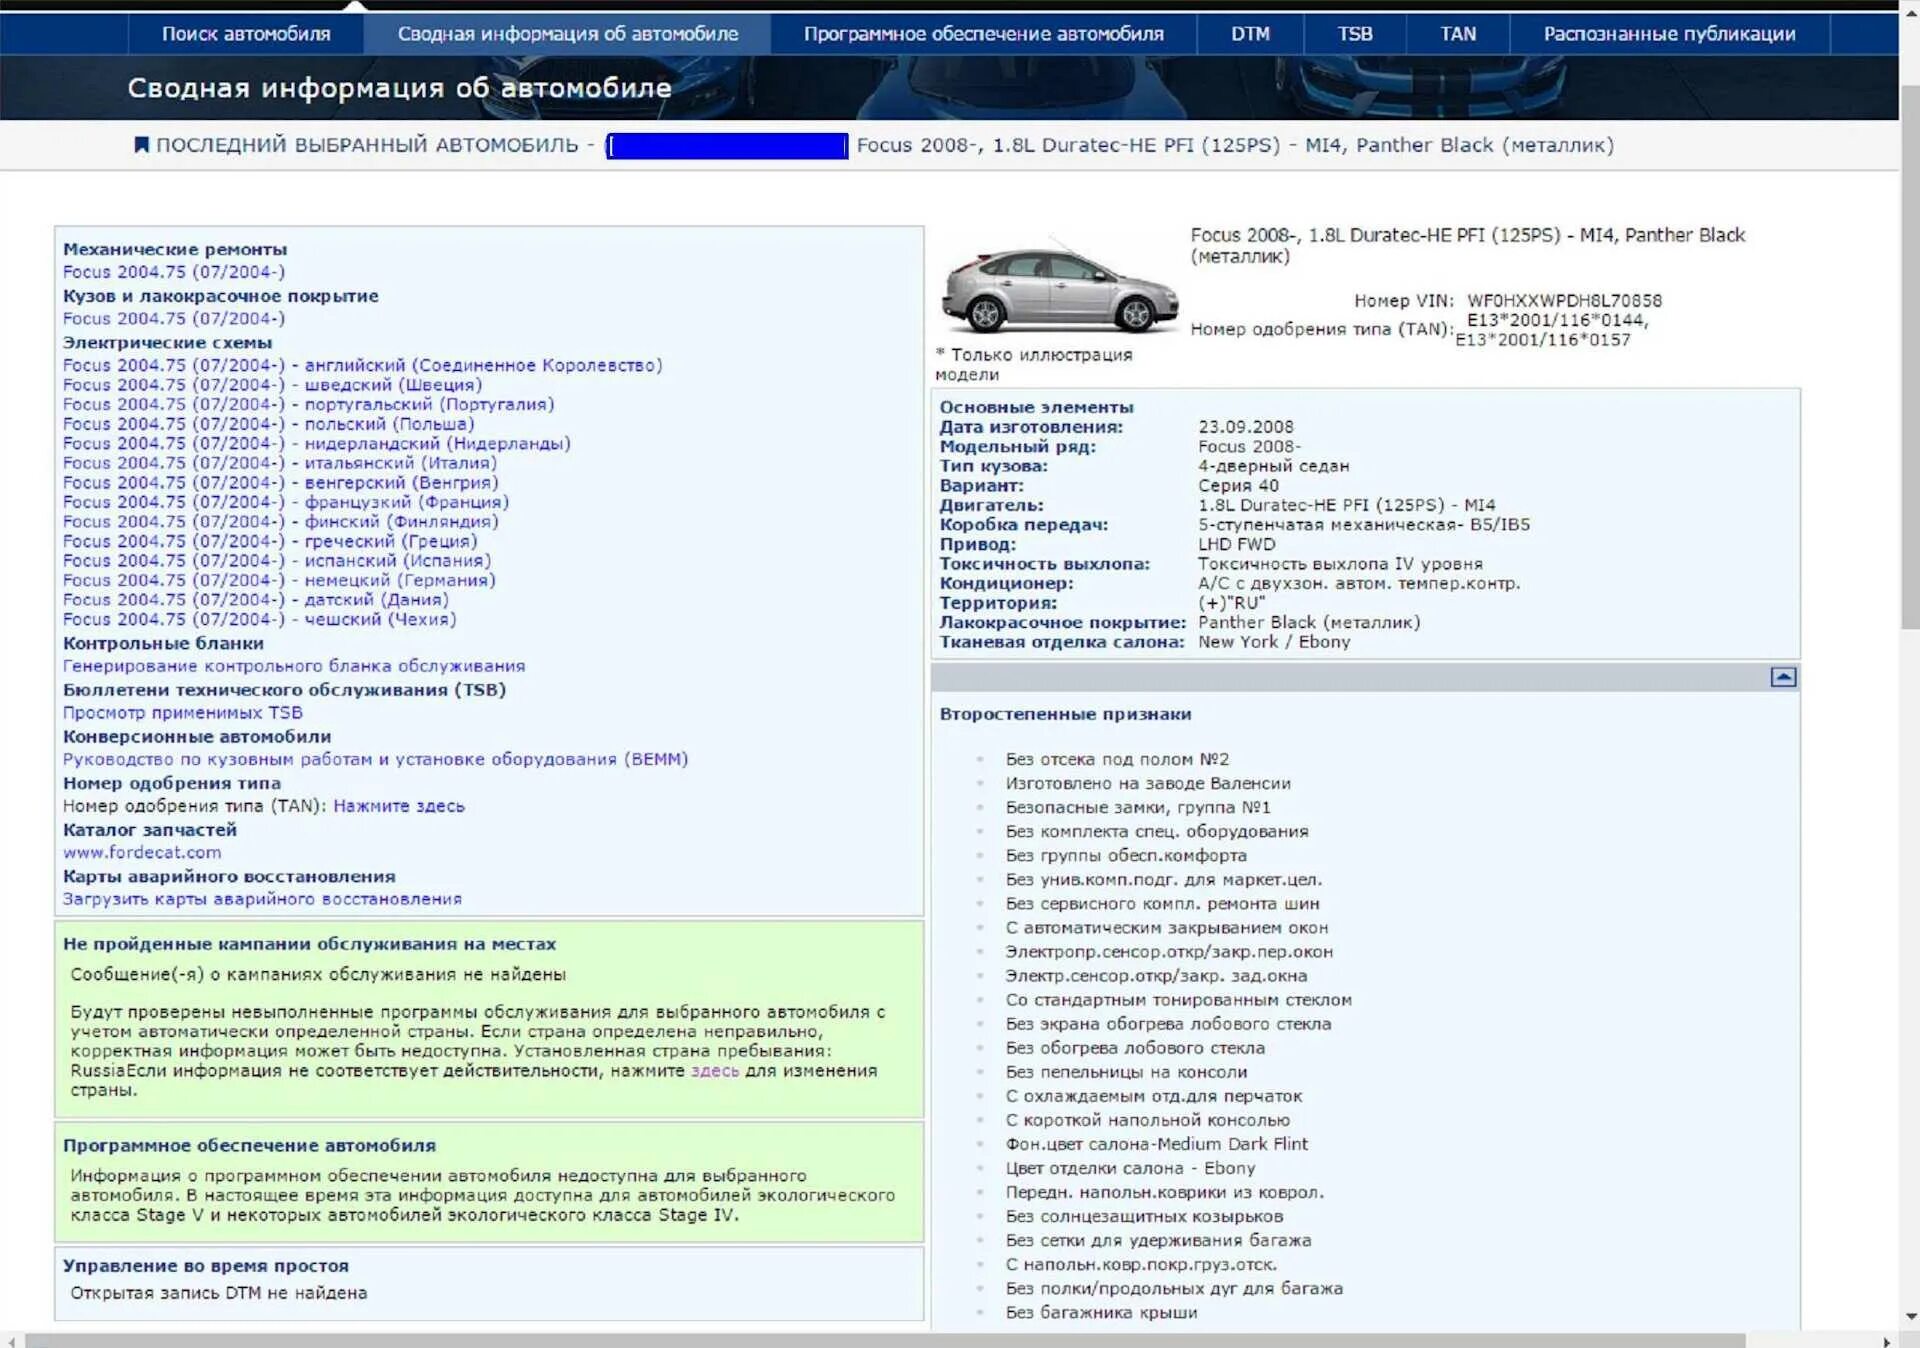This screenshot has width=1920, height=1348.
Task: Open the TAN tab
Action: click(1457, 34)
